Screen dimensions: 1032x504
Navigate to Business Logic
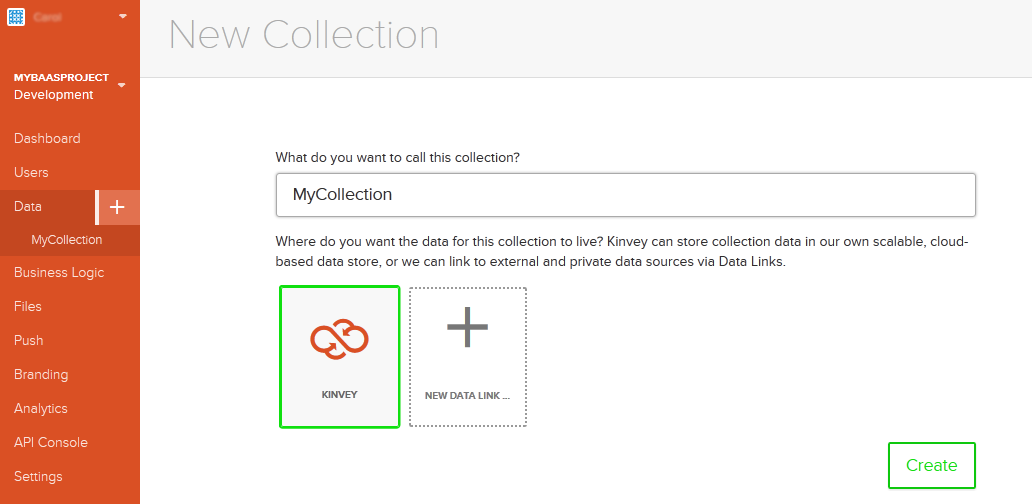point(59,272)
